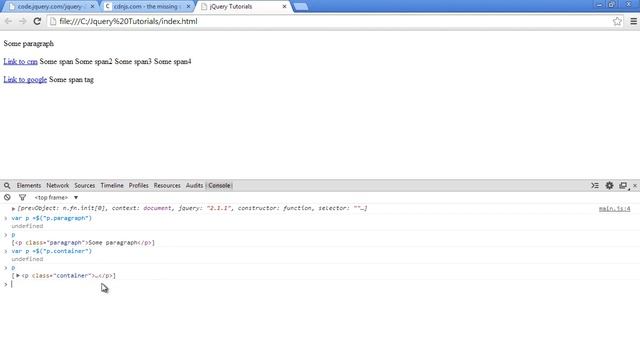Open the console filter funnel icon
Image resolution: width=640 pixels, height=360 pixels.
coord(22,197)
